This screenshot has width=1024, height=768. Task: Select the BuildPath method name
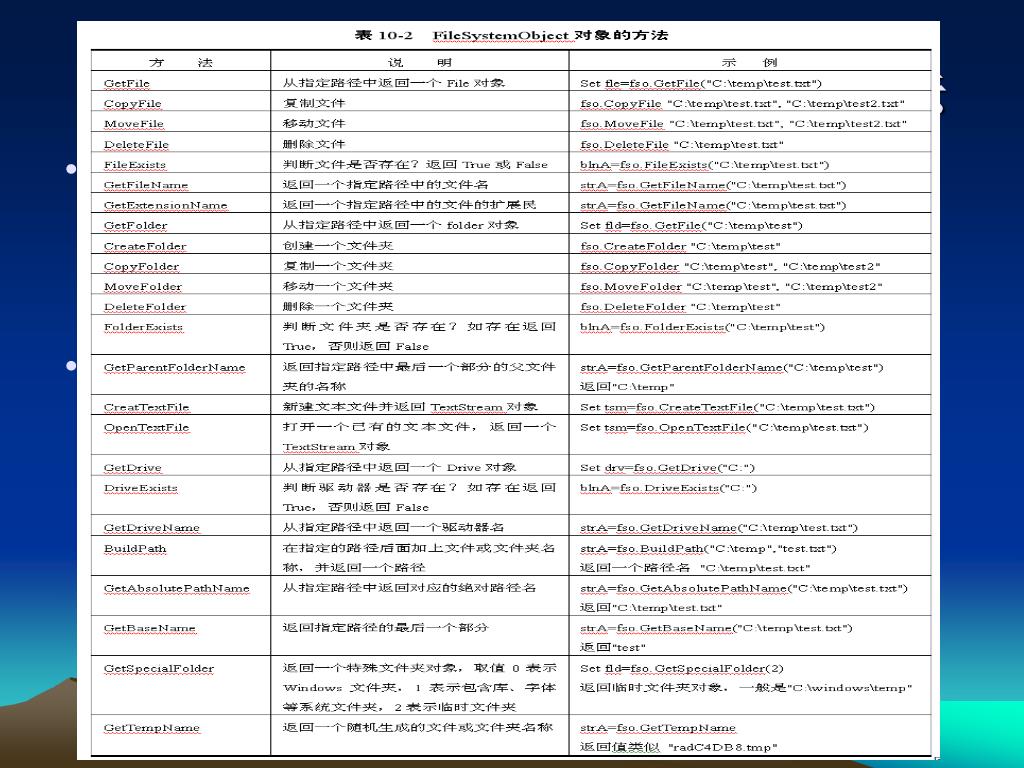(135, 549)
